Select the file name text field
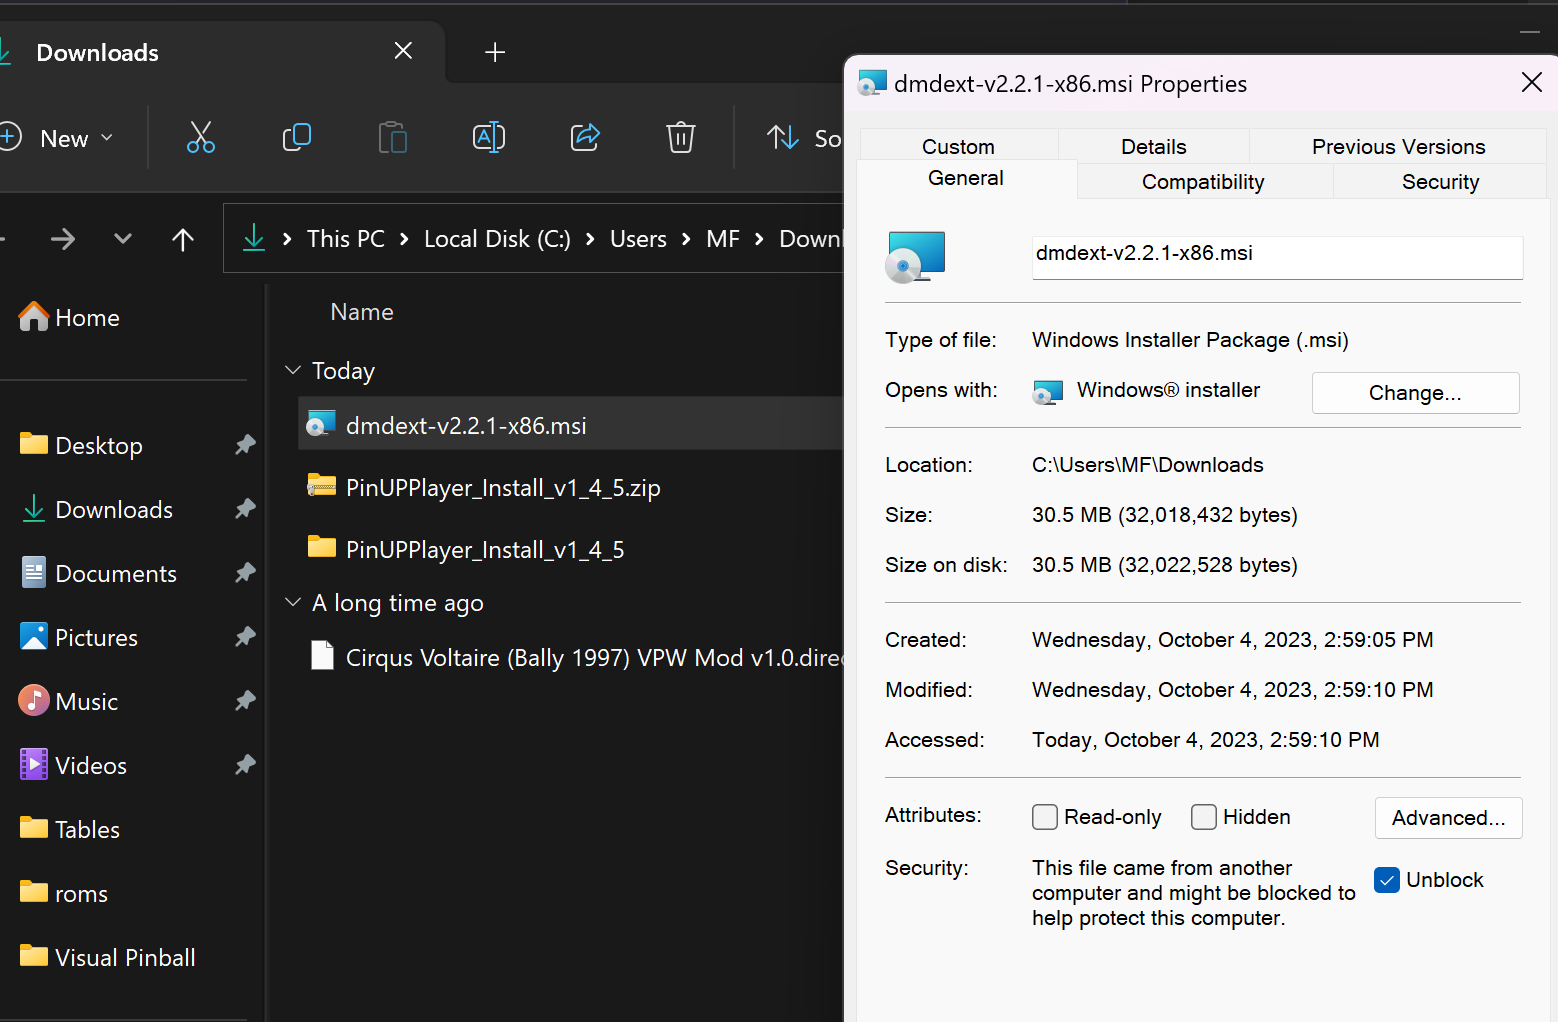The height and width of the screenshot is (1022, 1558). click(1276, 257)
